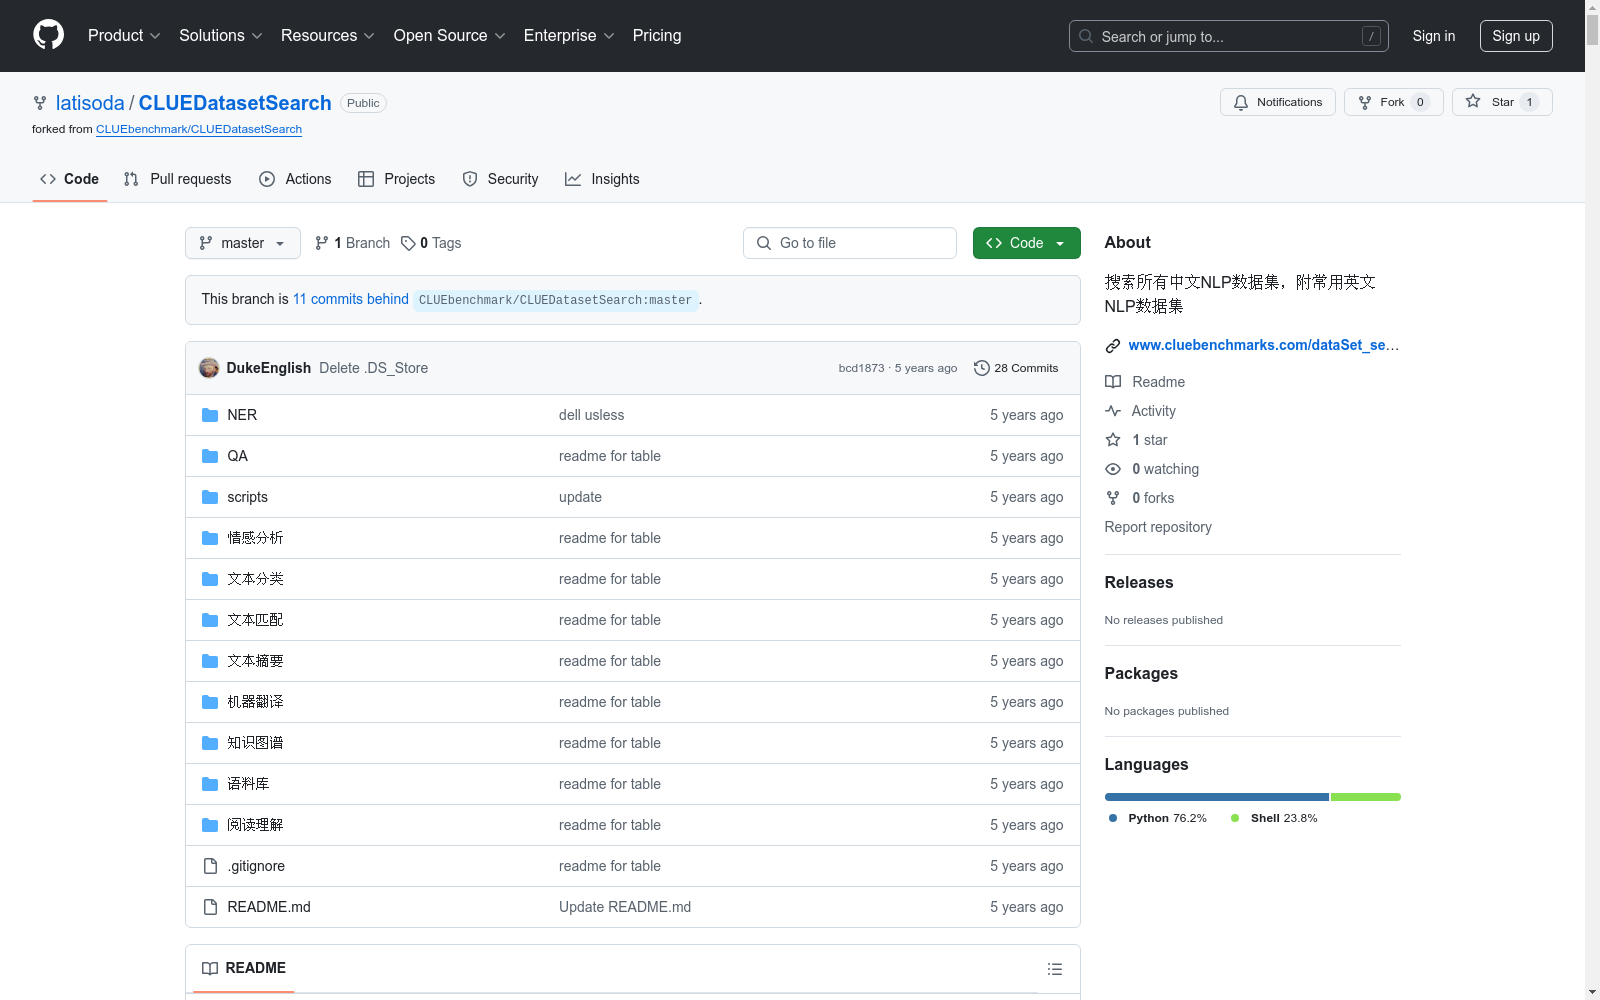Screen dimensions: 1600x1000
Task: Expand the Resources menu
Action: pos(328,35)
